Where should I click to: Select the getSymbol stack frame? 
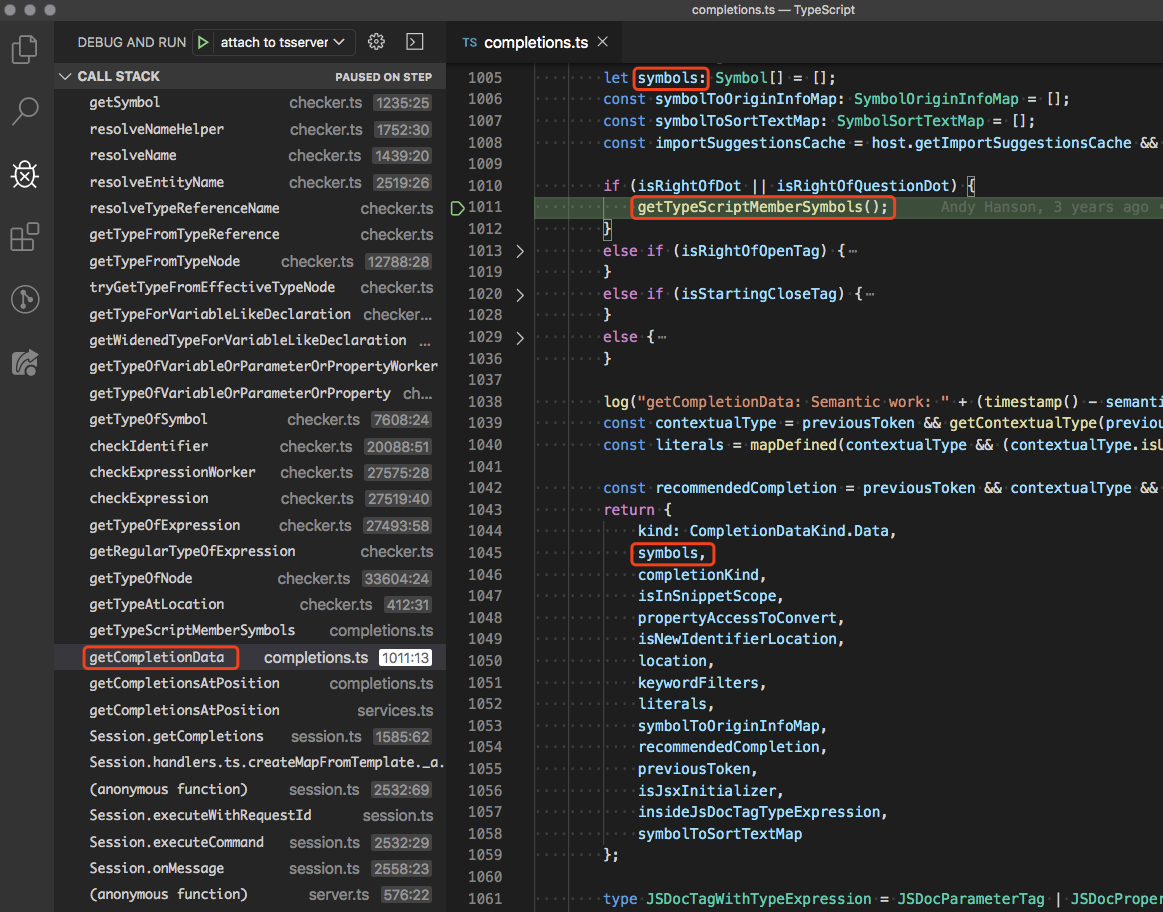(x=125, y=103)
